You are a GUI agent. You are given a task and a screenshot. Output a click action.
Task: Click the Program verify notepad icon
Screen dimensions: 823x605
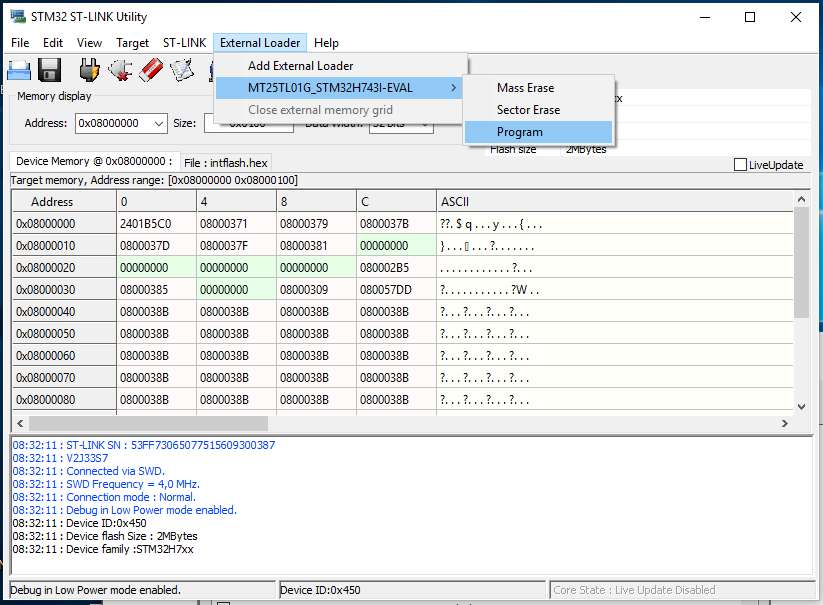182,70
